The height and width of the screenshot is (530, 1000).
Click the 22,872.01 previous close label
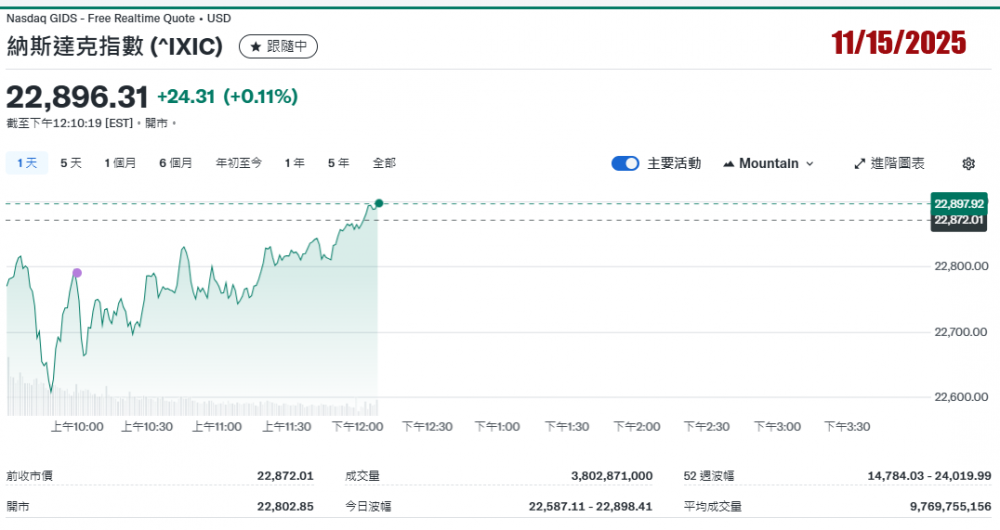(959, 220)
